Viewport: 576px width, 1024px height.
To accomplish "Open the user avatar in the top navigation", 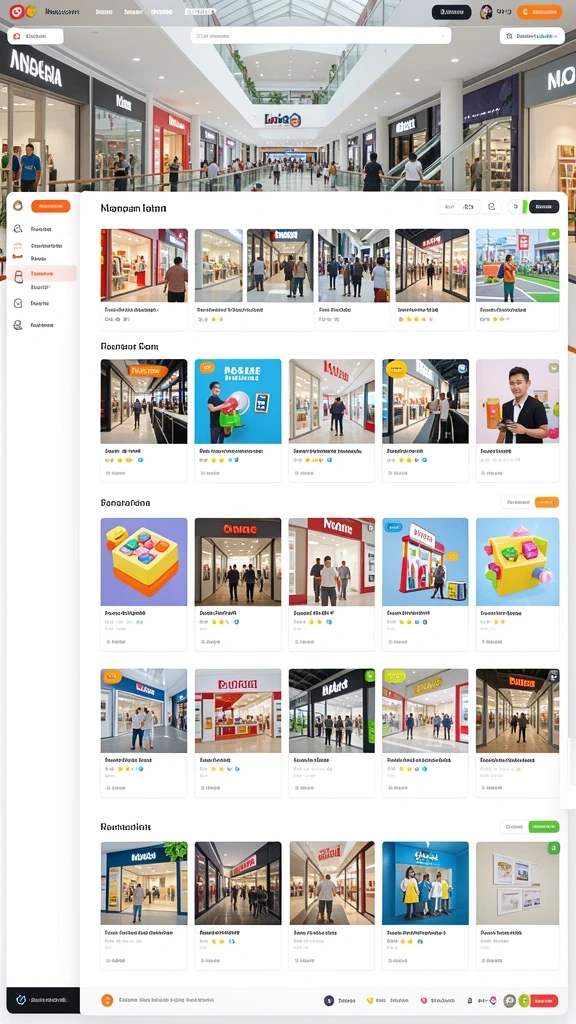I will (486, 12).
